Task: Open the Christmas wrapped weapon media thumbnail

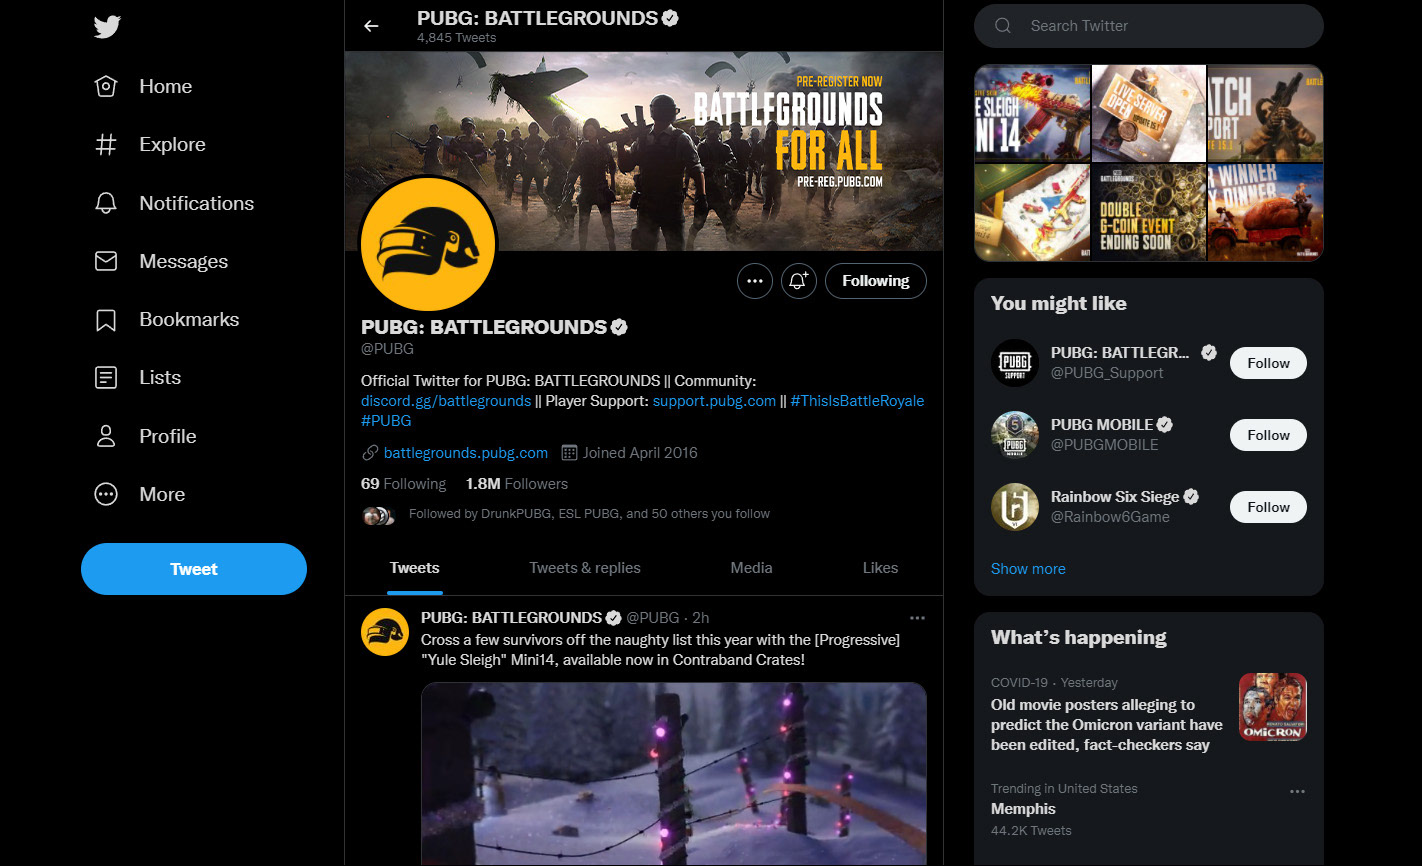Action: [x=1032, y=212]
